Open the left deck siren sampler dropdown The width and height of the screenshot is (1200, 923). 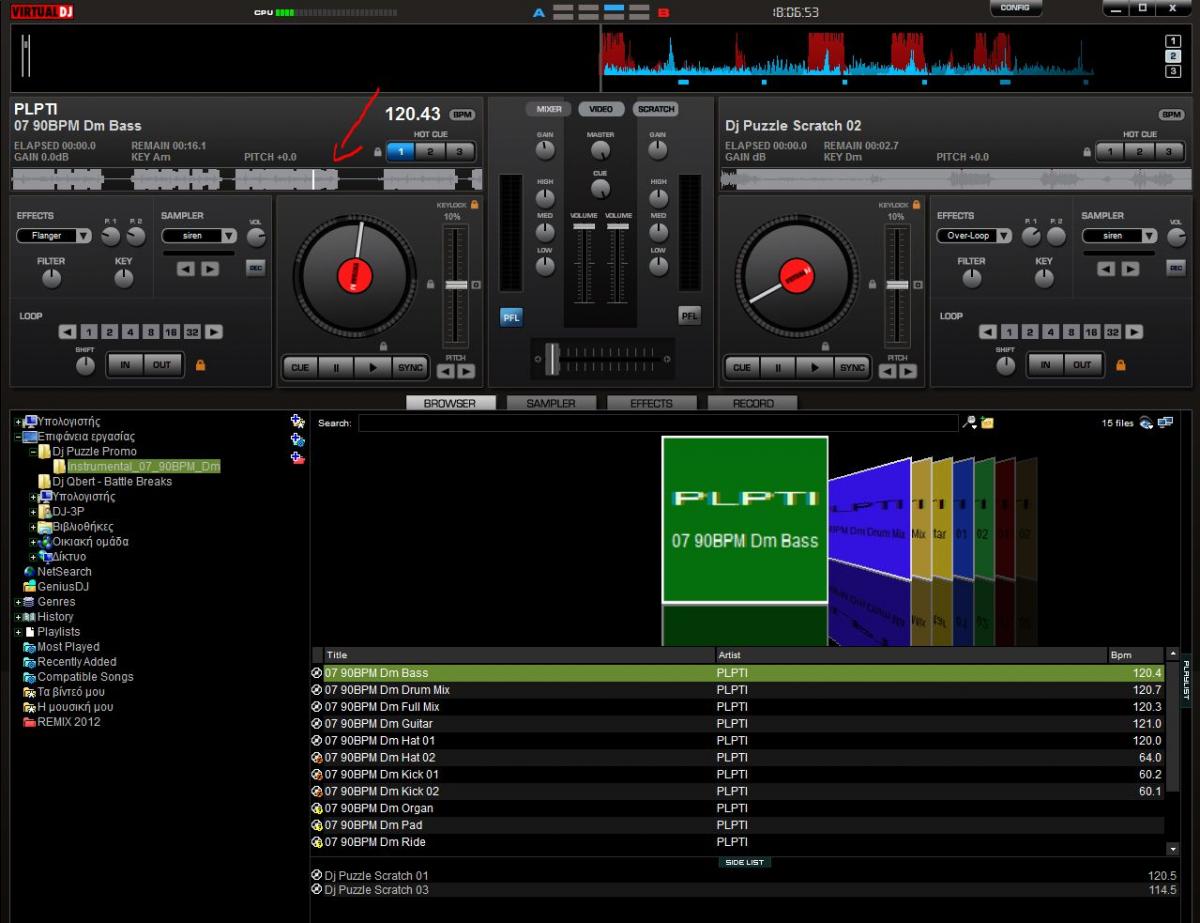coord(229,236)
